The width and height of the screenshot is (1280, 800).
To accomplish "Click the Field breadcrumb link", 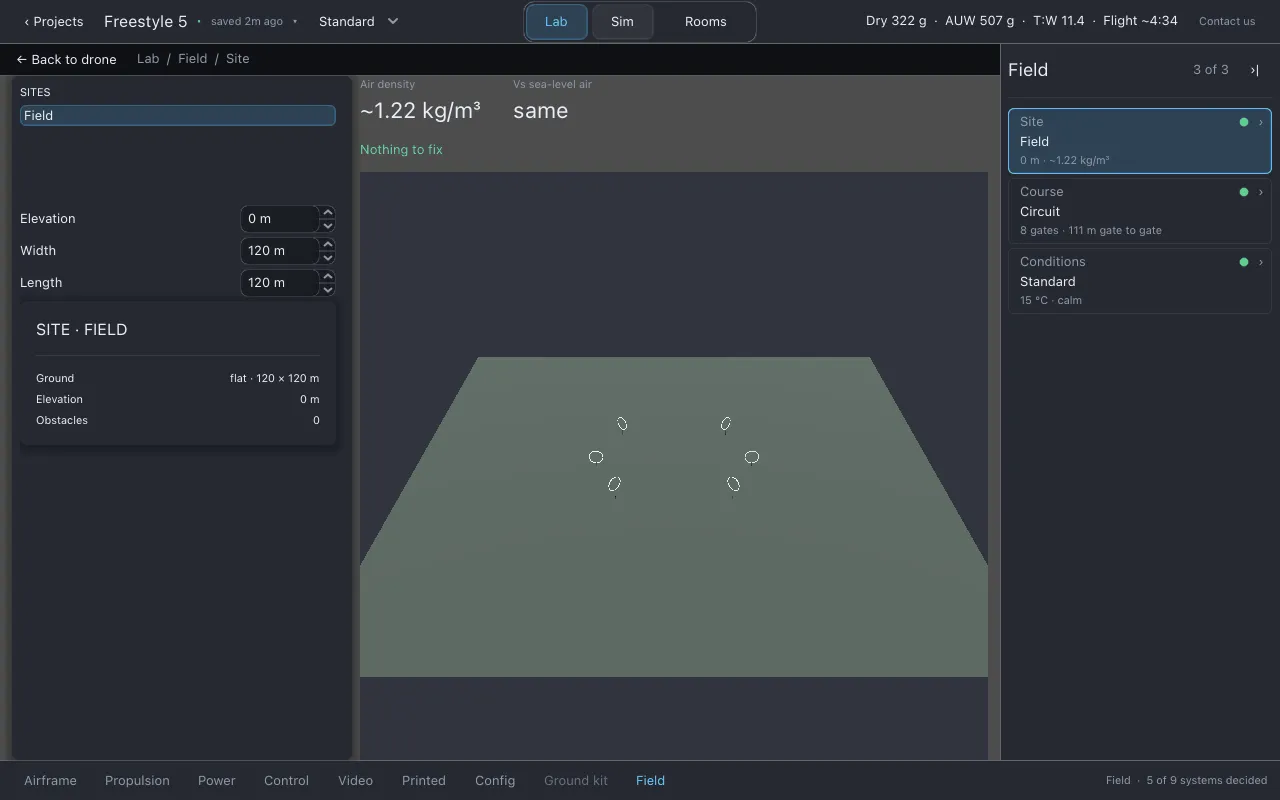I will 193,59.
